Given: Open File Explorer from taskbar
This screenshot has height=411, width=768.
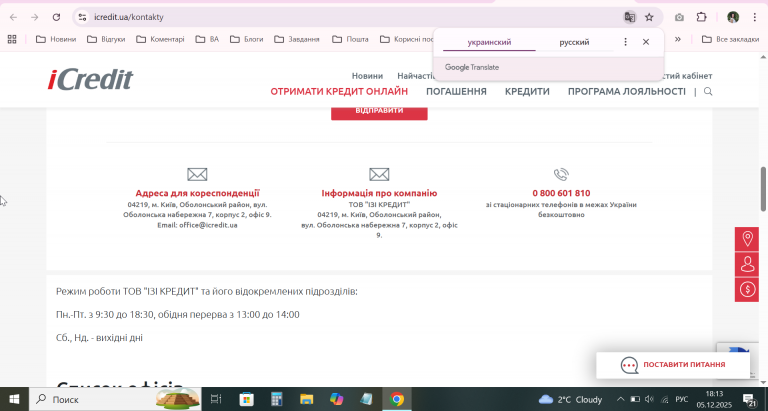Looking at the screenshot, I should coord(307,399).
